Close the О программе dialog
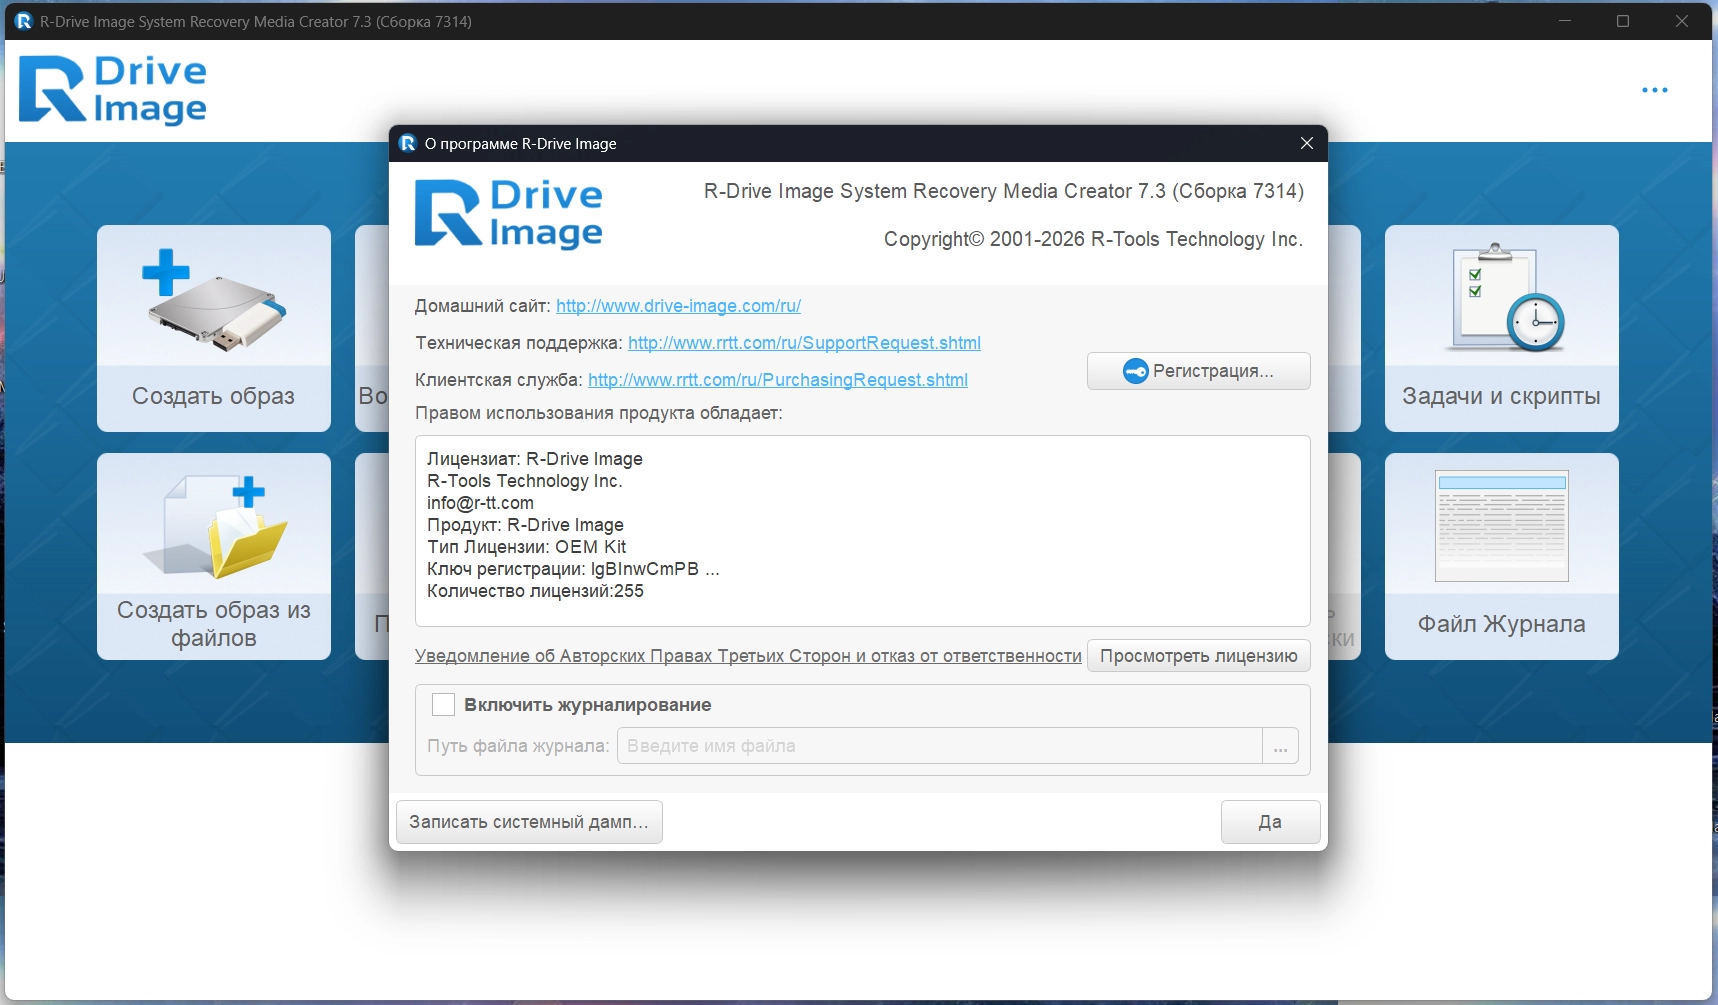The height and width of the screenshot is (1005, 1718). [1307, 143]
